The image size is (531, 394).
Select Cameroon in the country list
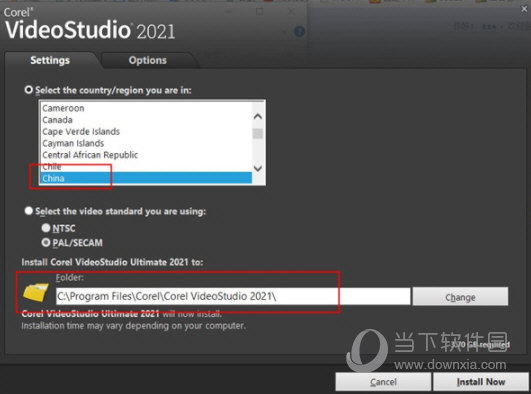point(146,108)
